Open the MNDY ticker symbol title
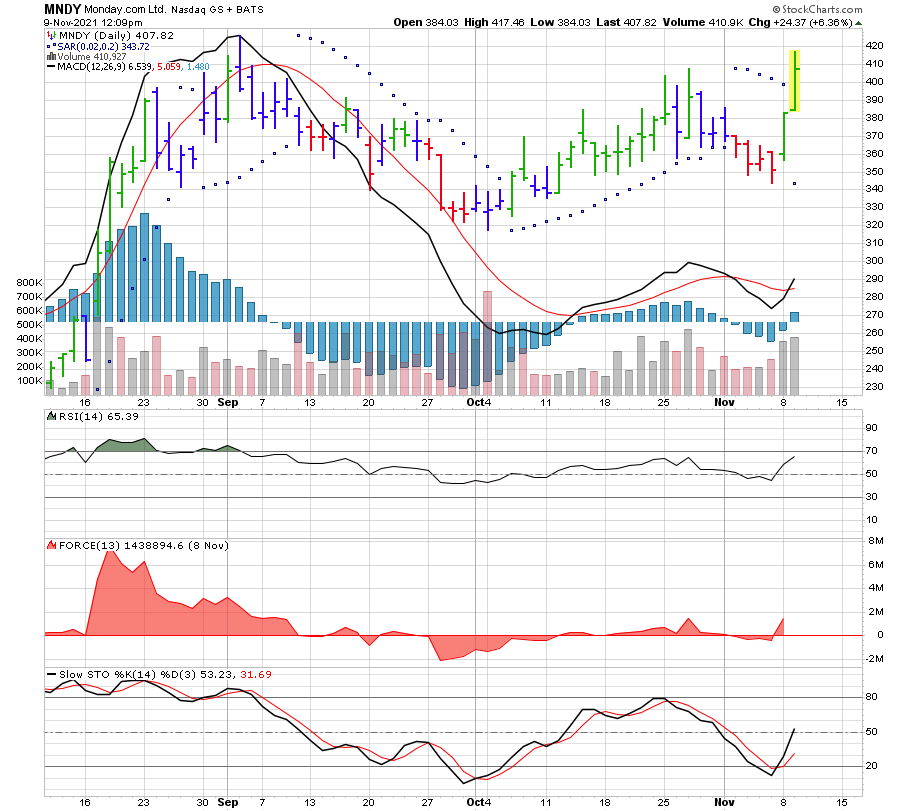This screenshot has width=900, height=811. [x=62, y=8]
